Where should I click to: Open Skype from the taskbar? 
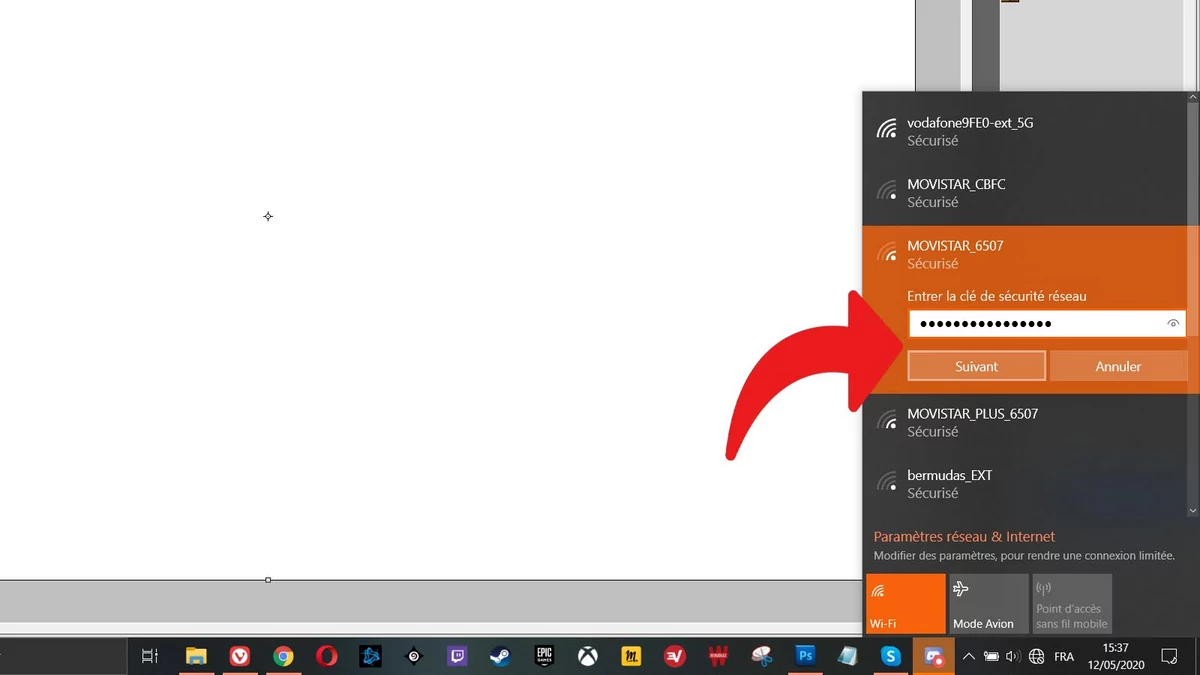click(891, 657)
